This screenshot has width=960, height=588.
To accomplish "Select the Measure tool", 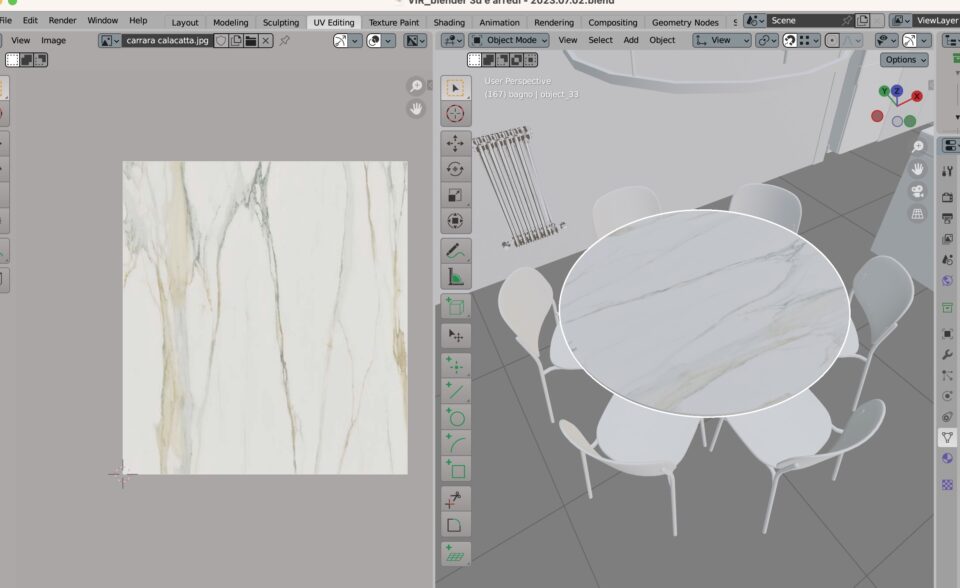I will point(455,276).
